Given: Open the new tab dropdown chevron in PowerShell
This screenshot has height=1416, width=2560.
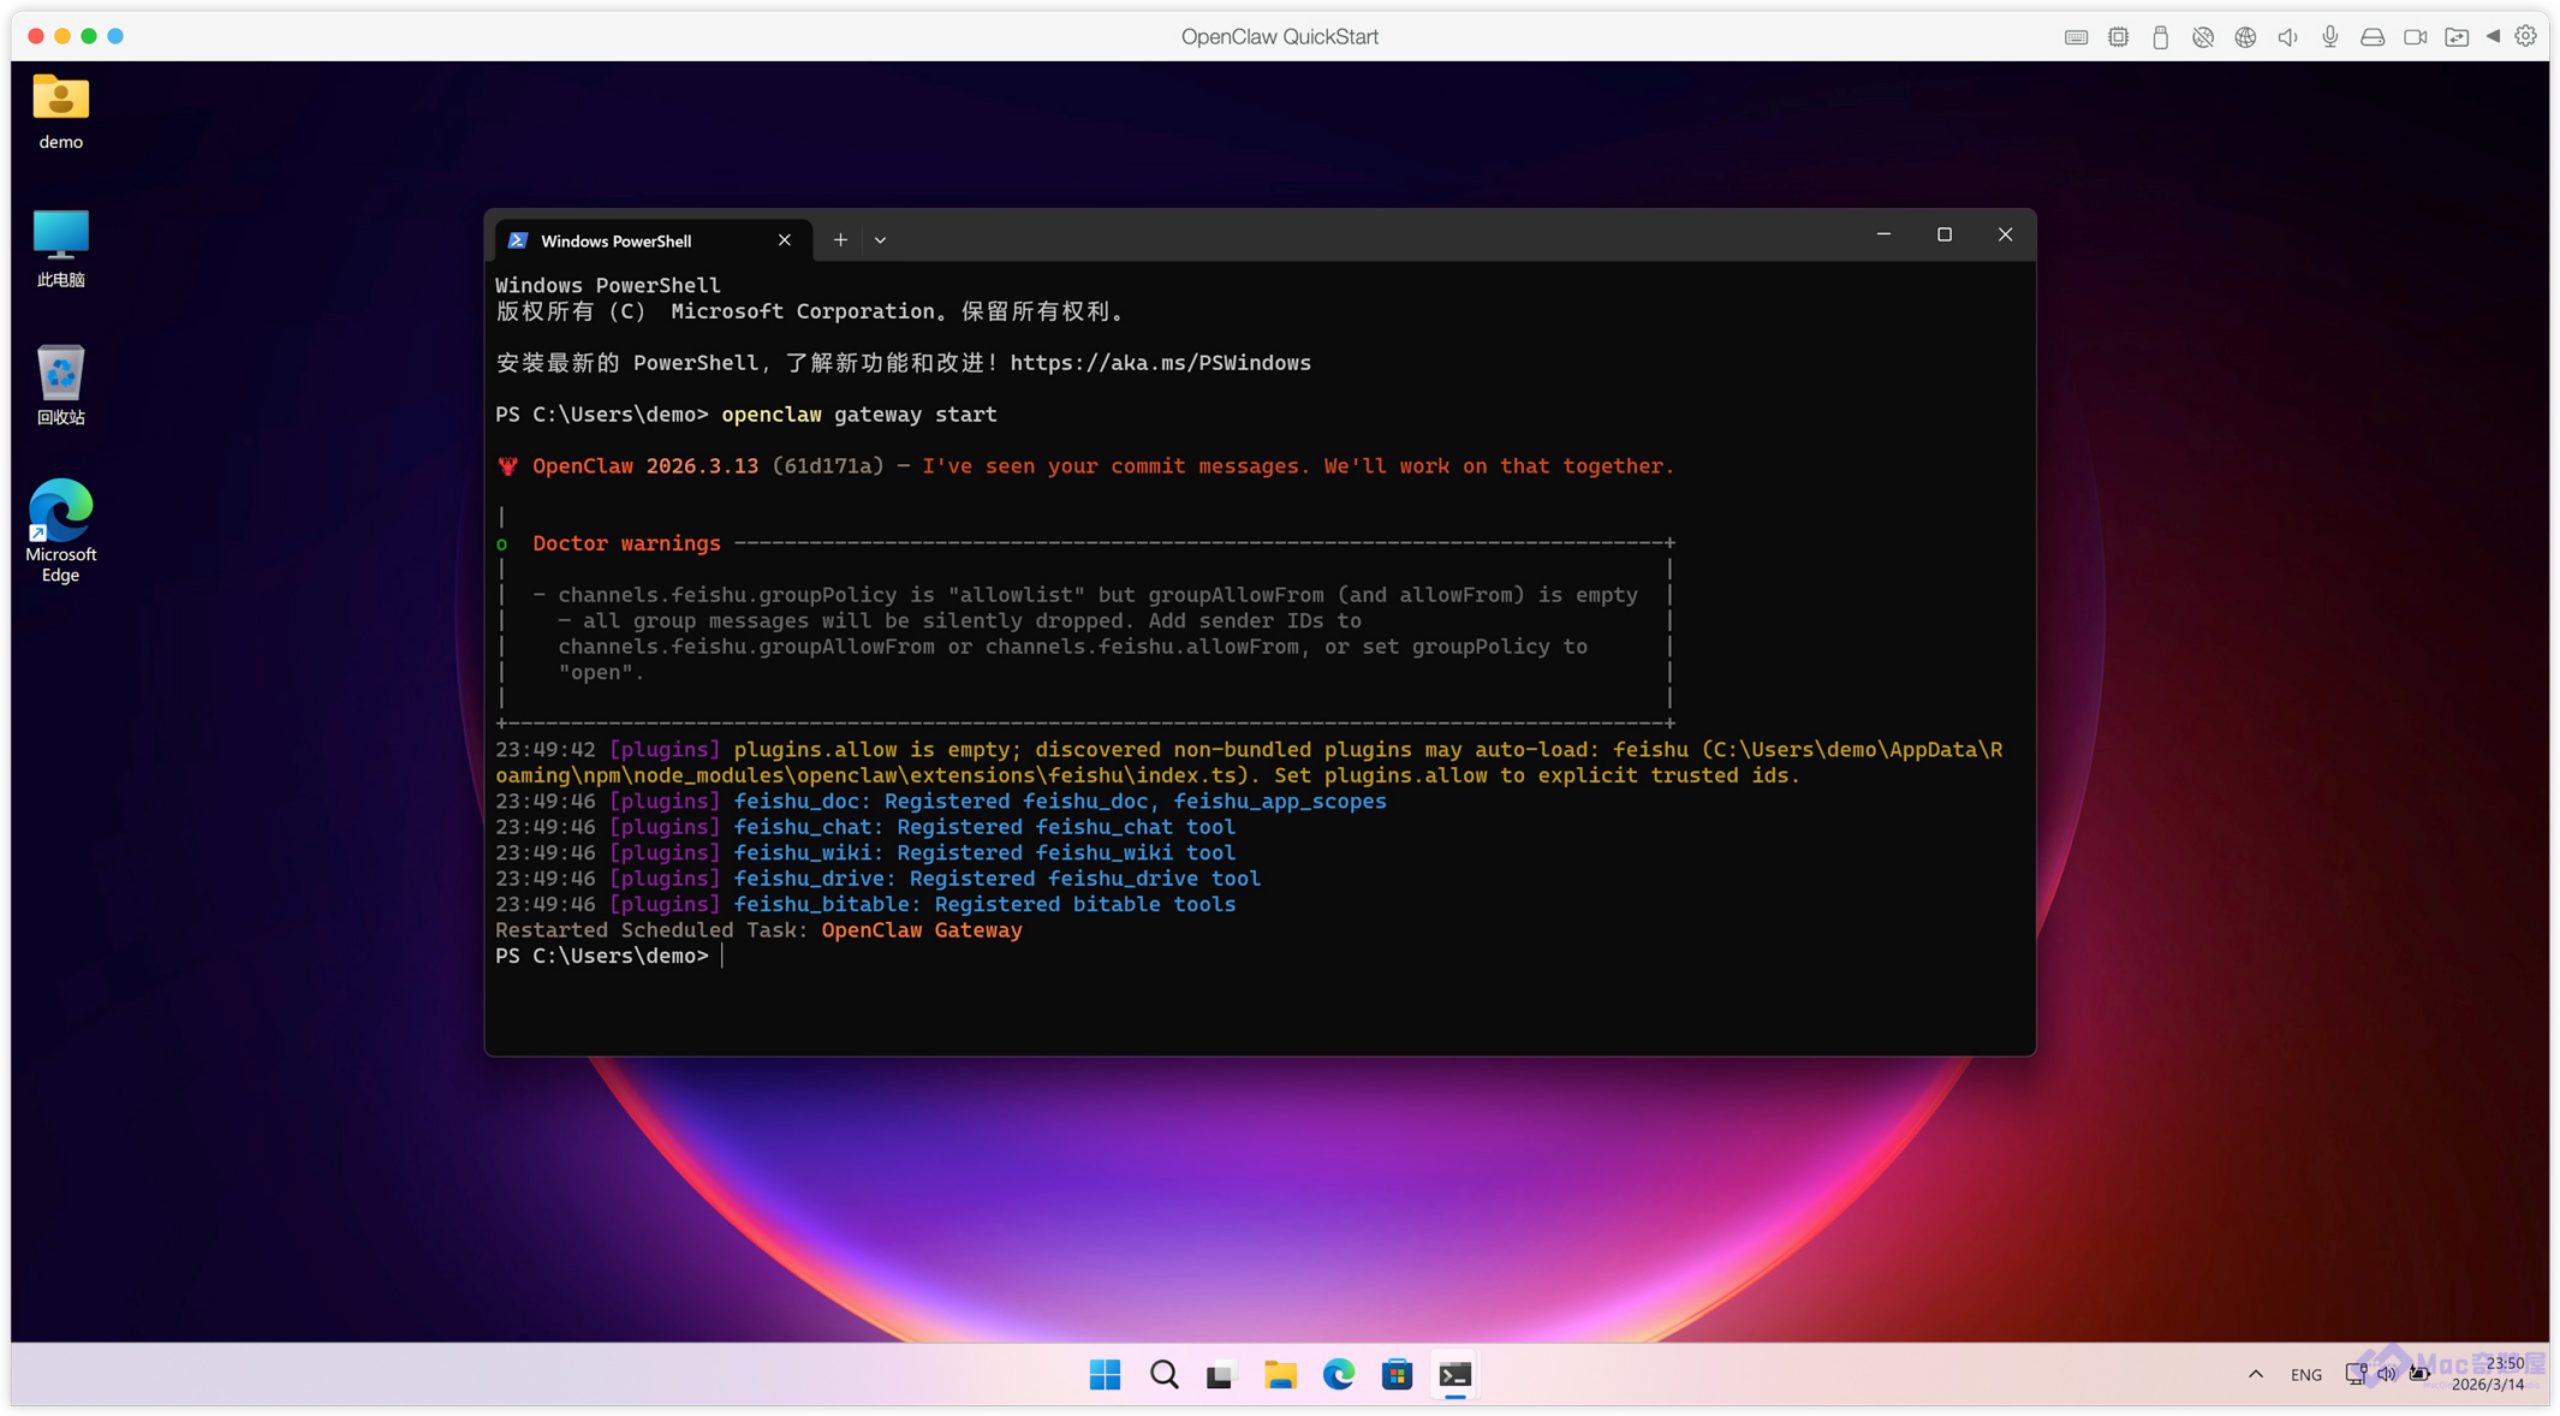Looking at the screenshot, I should pyautogui.click(x=880, y=240).
